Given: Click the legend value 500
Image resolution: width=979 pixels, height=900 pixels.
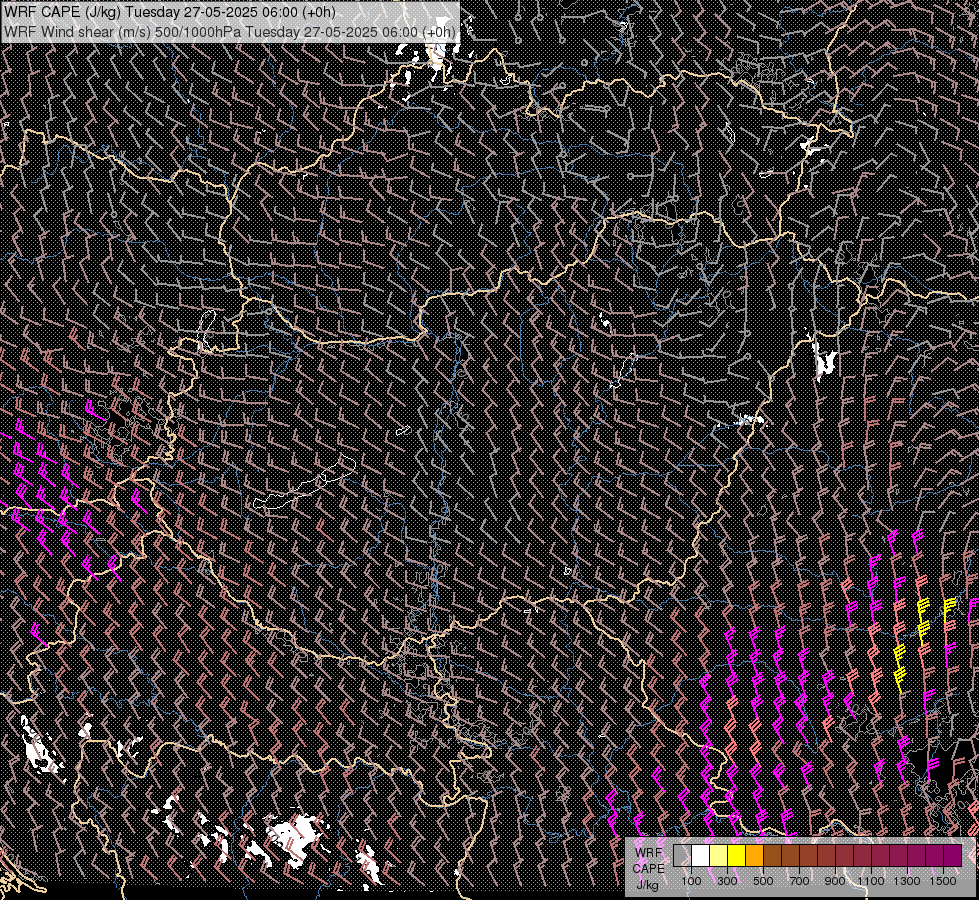Looking at the screenshot, I should click(x=763, y=881).
